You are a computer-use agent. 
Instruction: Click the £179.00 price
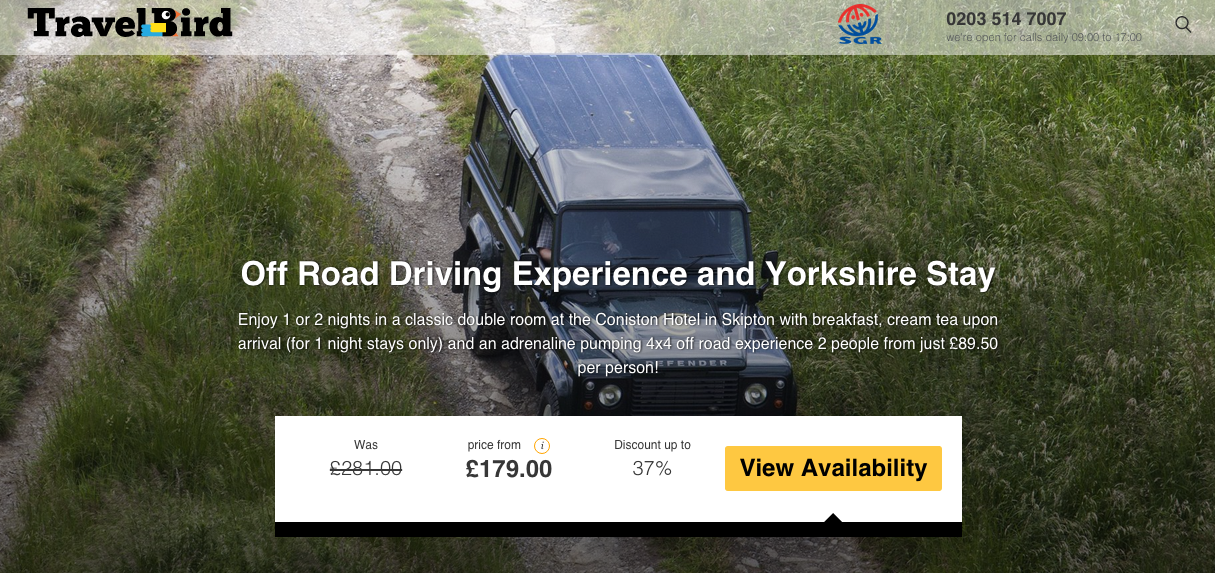509,469
